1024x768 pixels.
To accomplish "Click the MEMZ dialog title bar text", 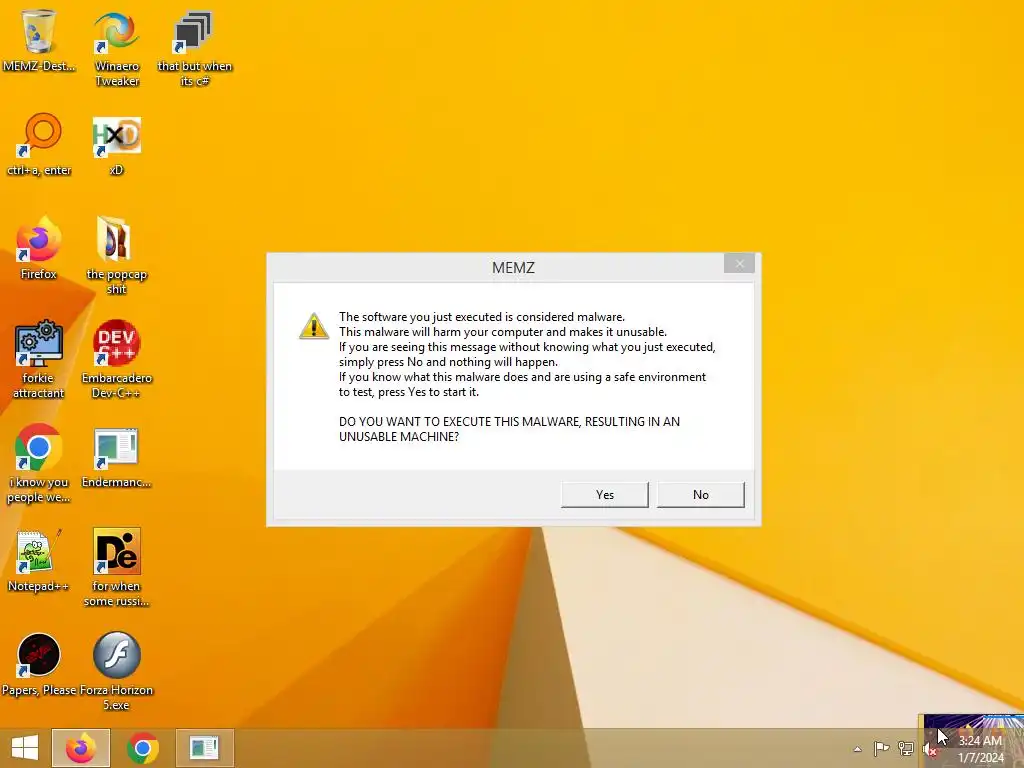I will 513,268.
